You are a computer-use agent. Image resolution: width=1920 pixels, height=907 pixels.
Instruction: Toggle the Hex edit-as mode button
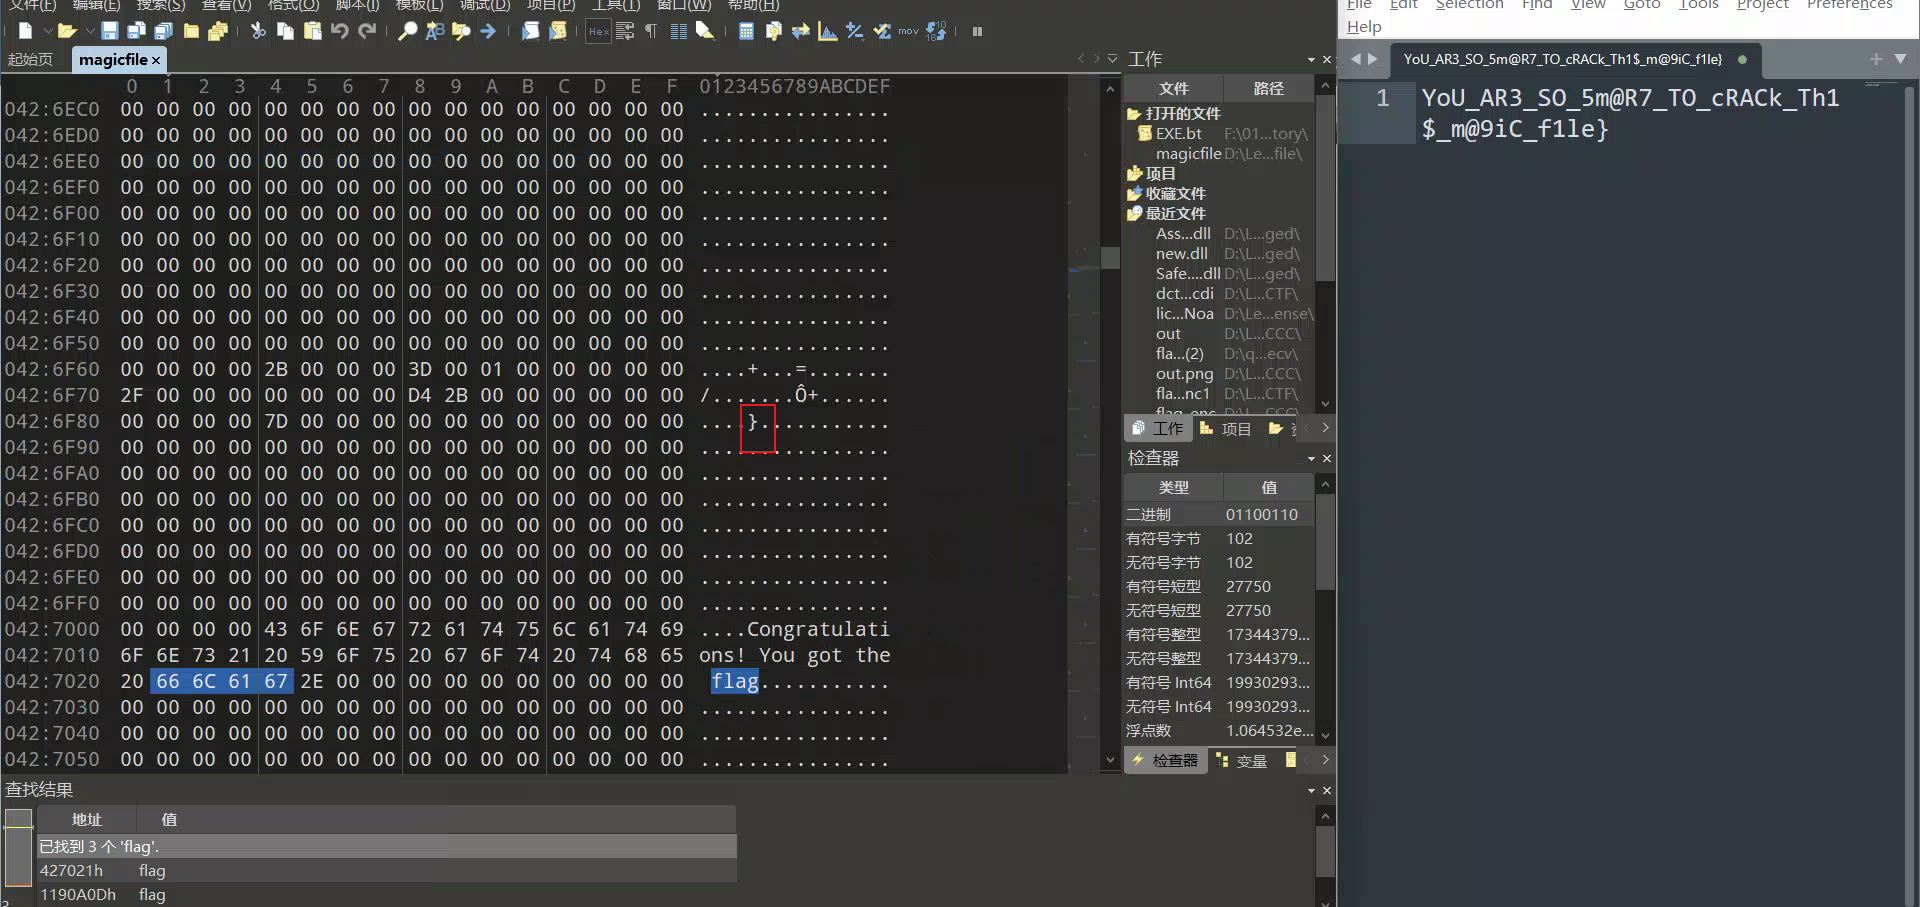(x=598, y=32)
